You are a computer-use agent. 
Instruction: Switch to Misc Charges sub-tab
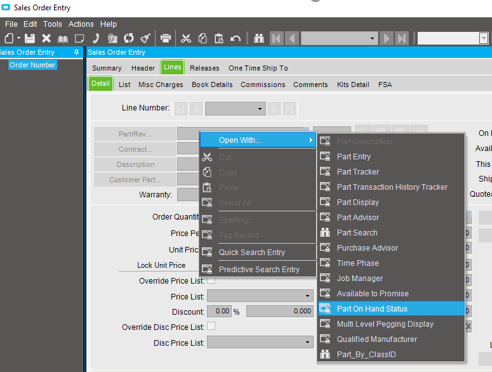point(161,85)
